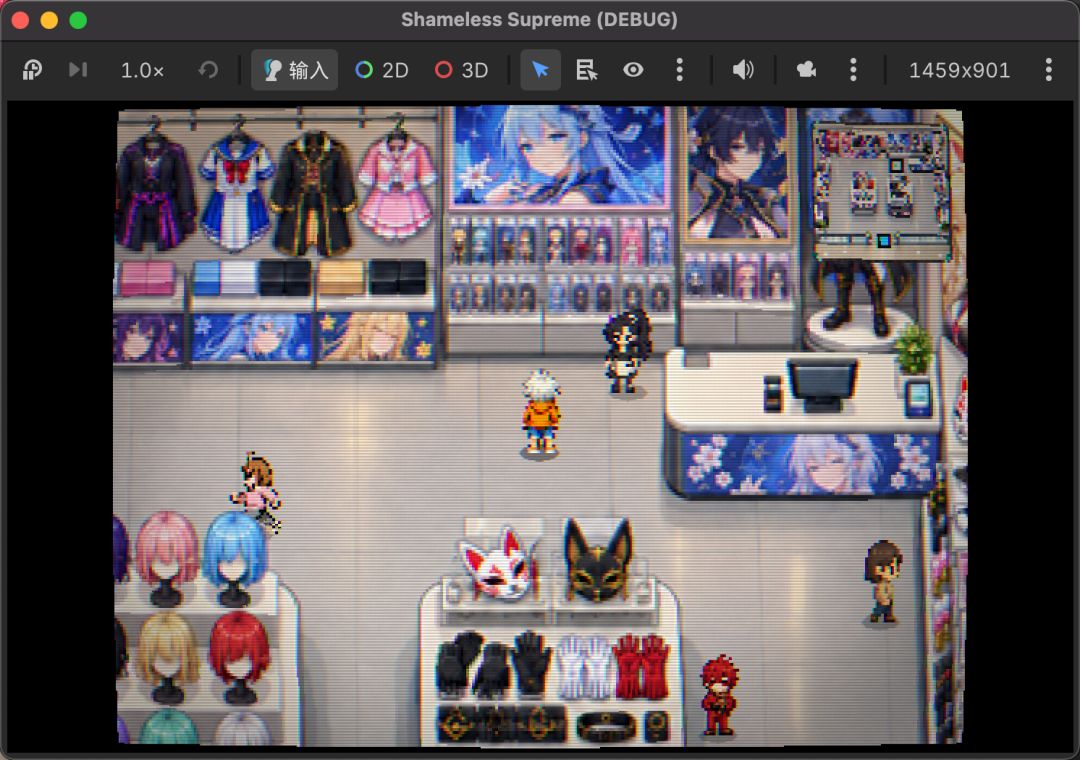The width and height of the screenshot is (1080, 760).
Task: Toggle selection visibility with the eye icon
Action: point(633,70)
